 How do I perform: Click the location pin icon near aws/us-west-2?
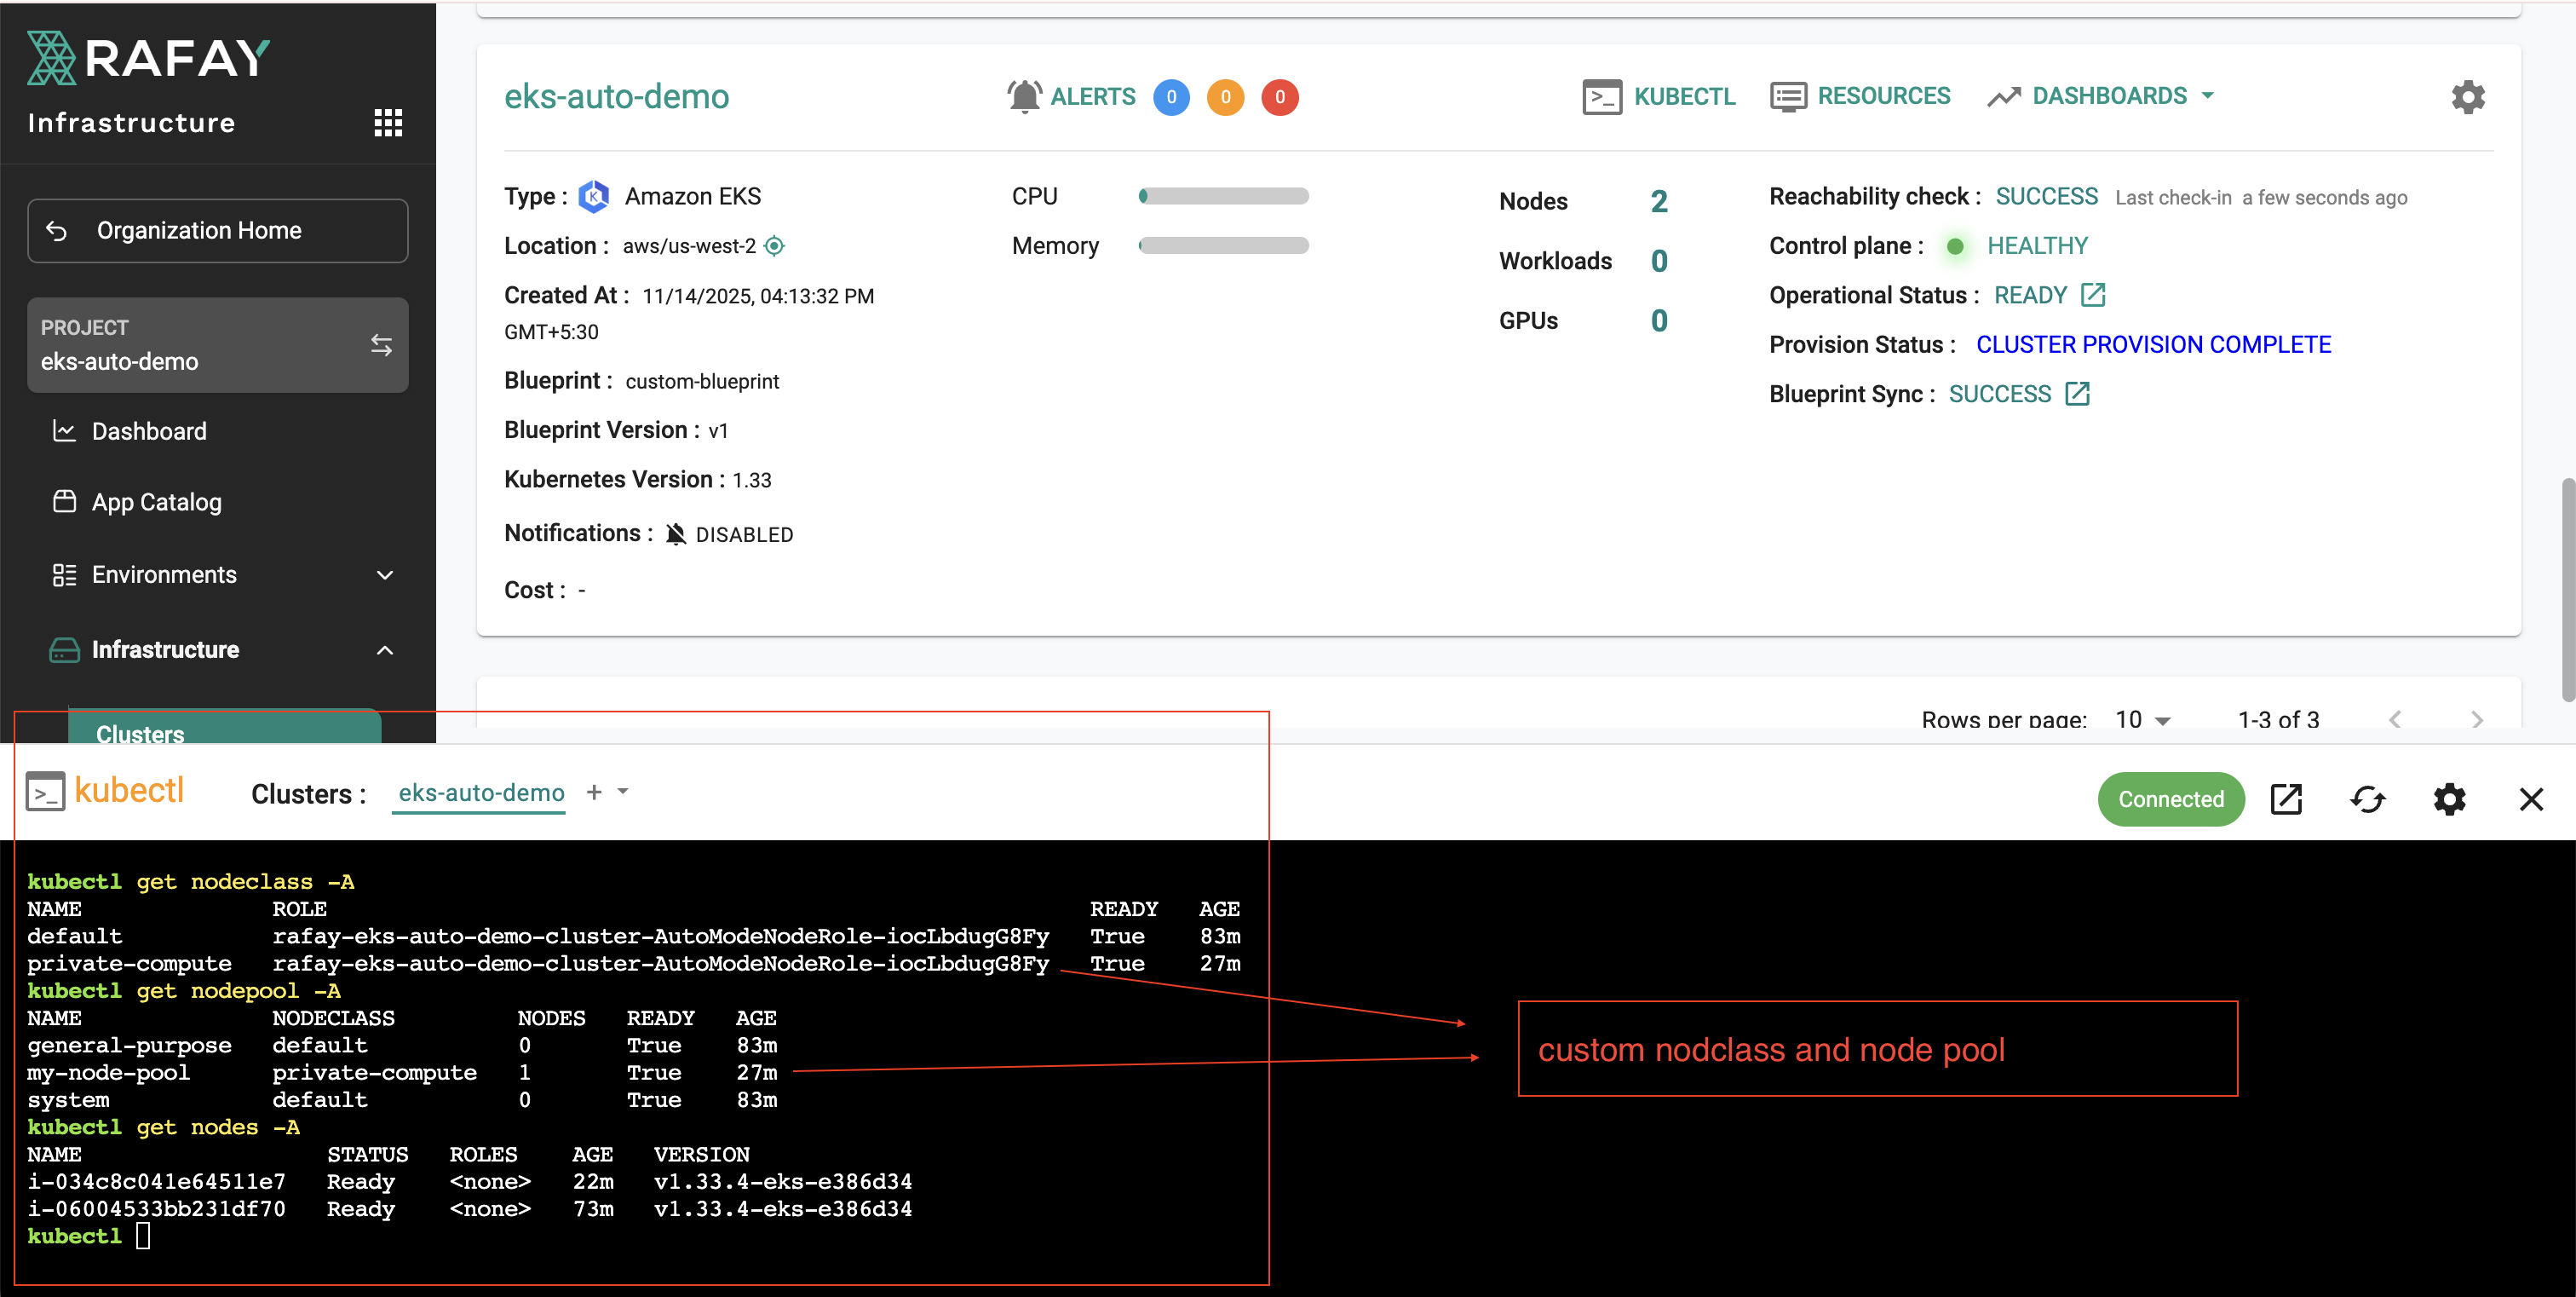pos(775,246)
